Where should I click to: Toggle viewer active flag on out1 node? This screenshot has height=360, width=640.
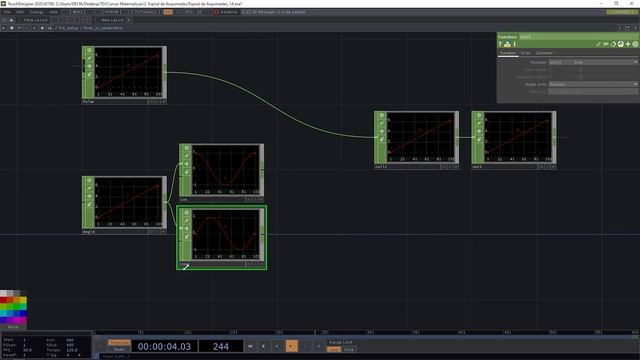tap(479, 116)
